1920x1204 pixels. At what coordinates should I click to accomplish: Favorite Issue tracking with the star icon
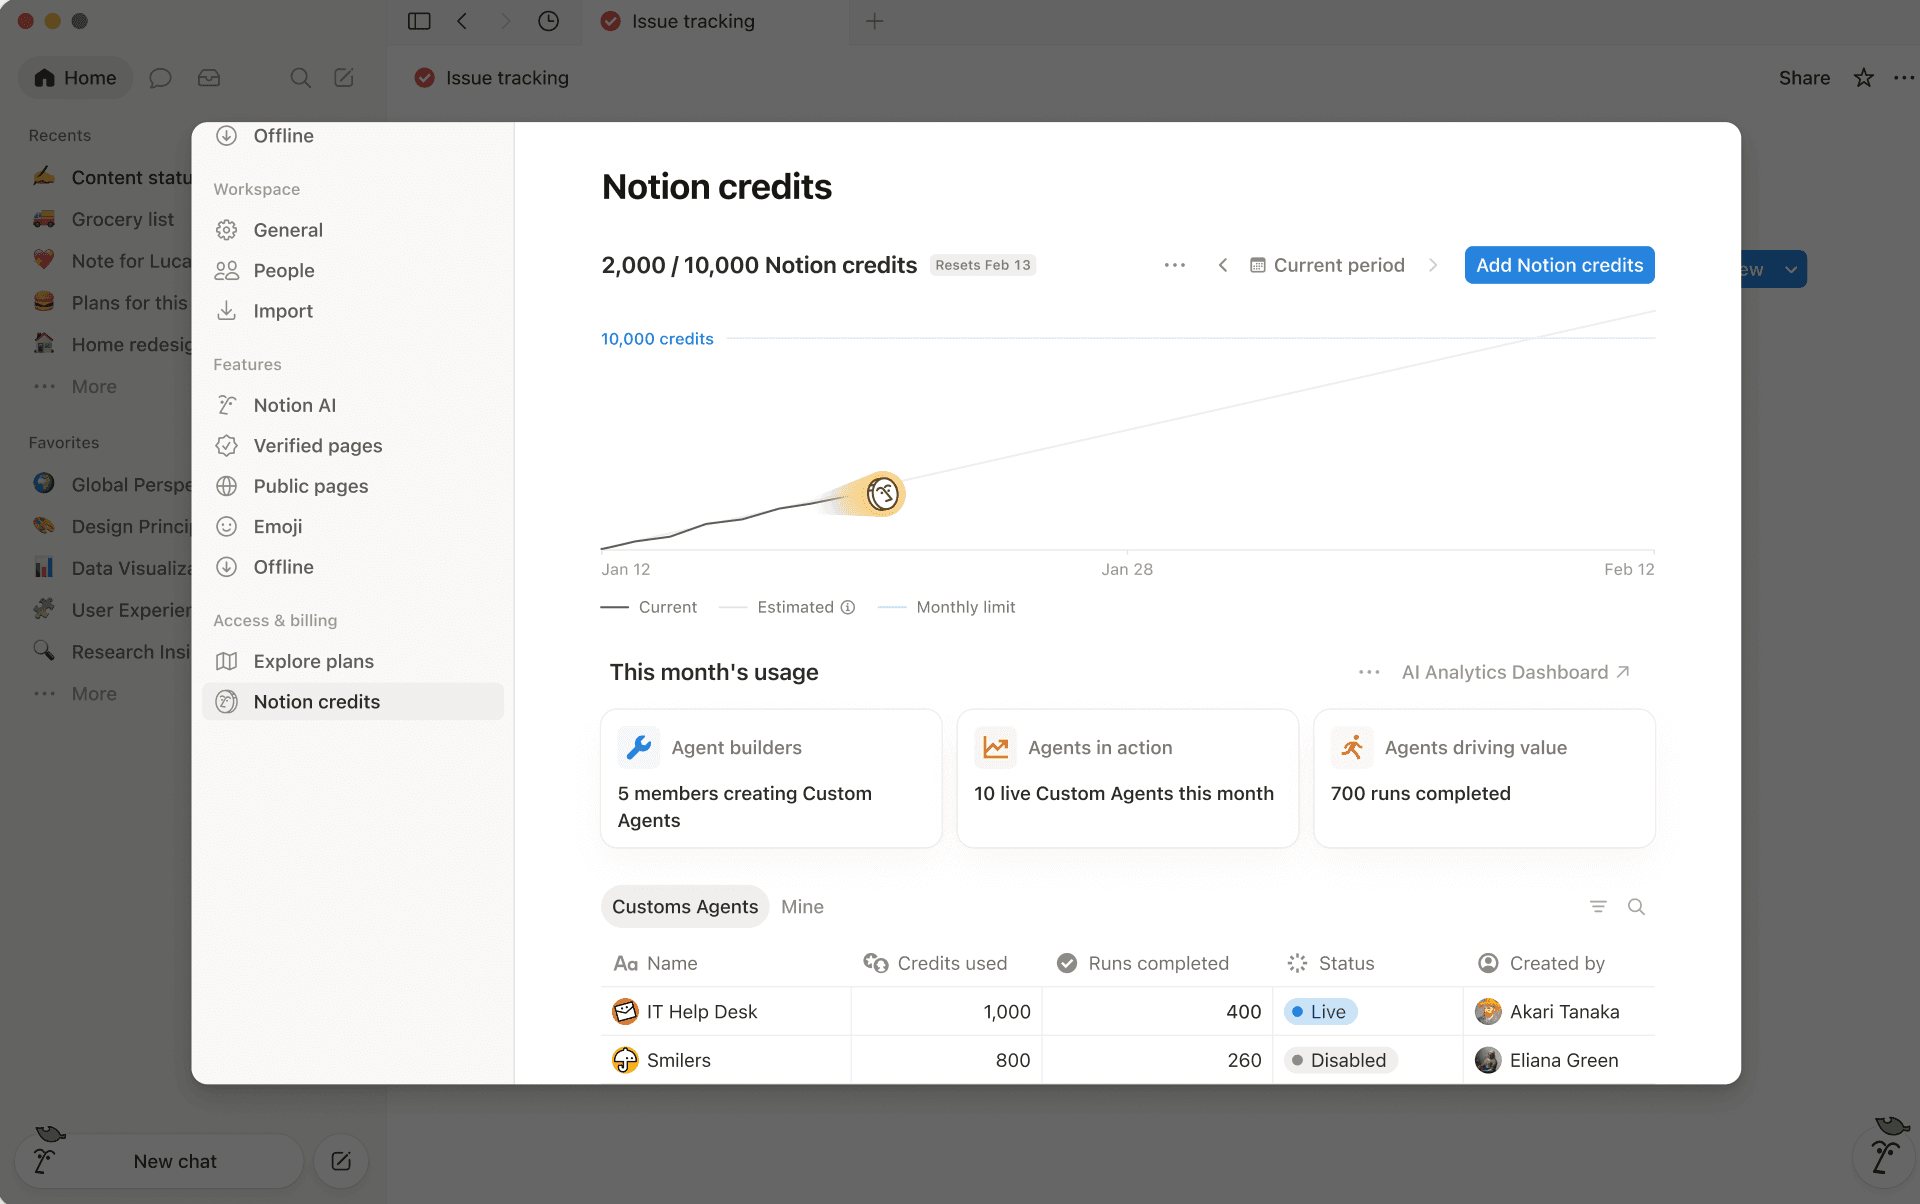pyautogui.click(x=1862, y=77)
